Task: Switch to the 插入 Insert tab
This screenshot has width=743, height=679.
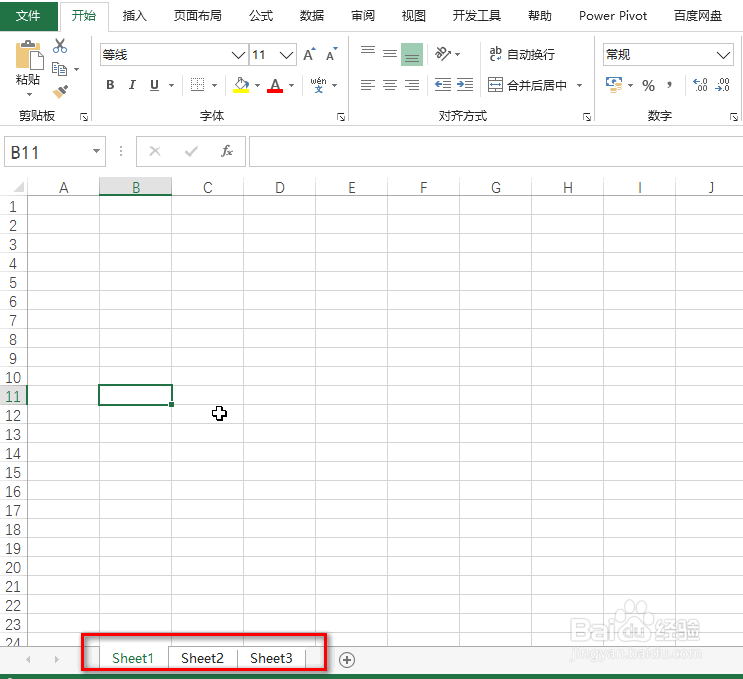Action: (x=135, y=16)
